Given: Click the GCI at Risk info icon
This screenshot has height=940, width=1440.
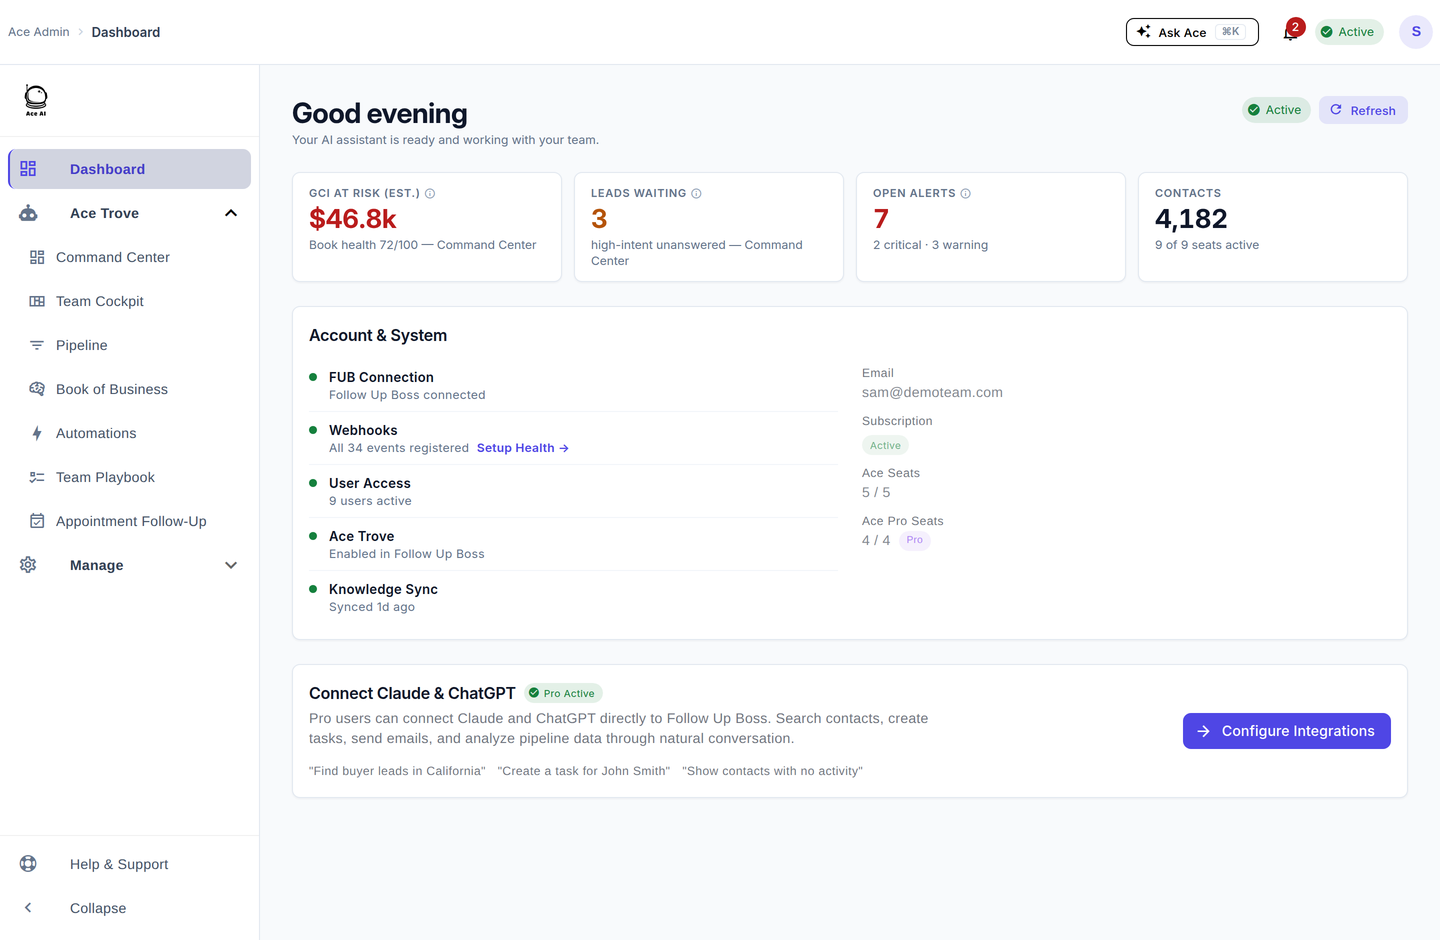Looking at the screenshot, I should click(x=430, y=194).
